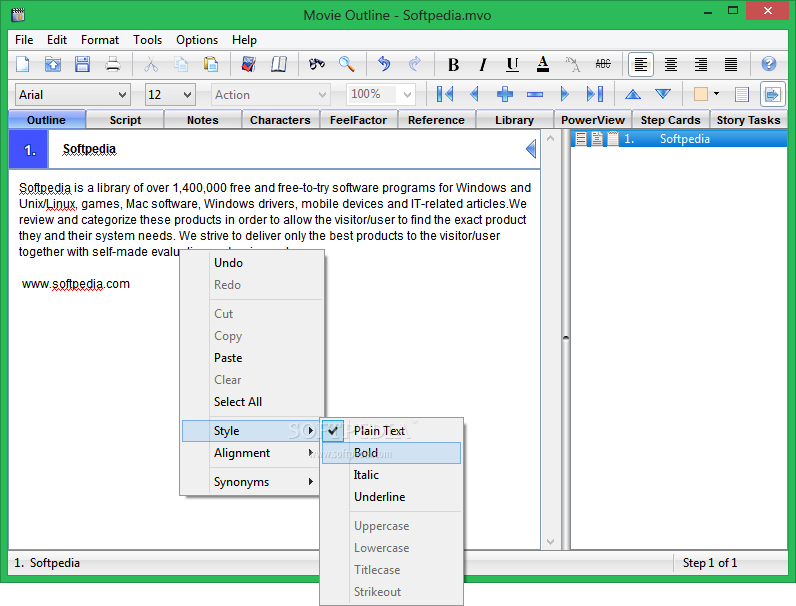Open the Format menu
The height and width of the screenshot is (606, 796).
(x=100, y=40)
